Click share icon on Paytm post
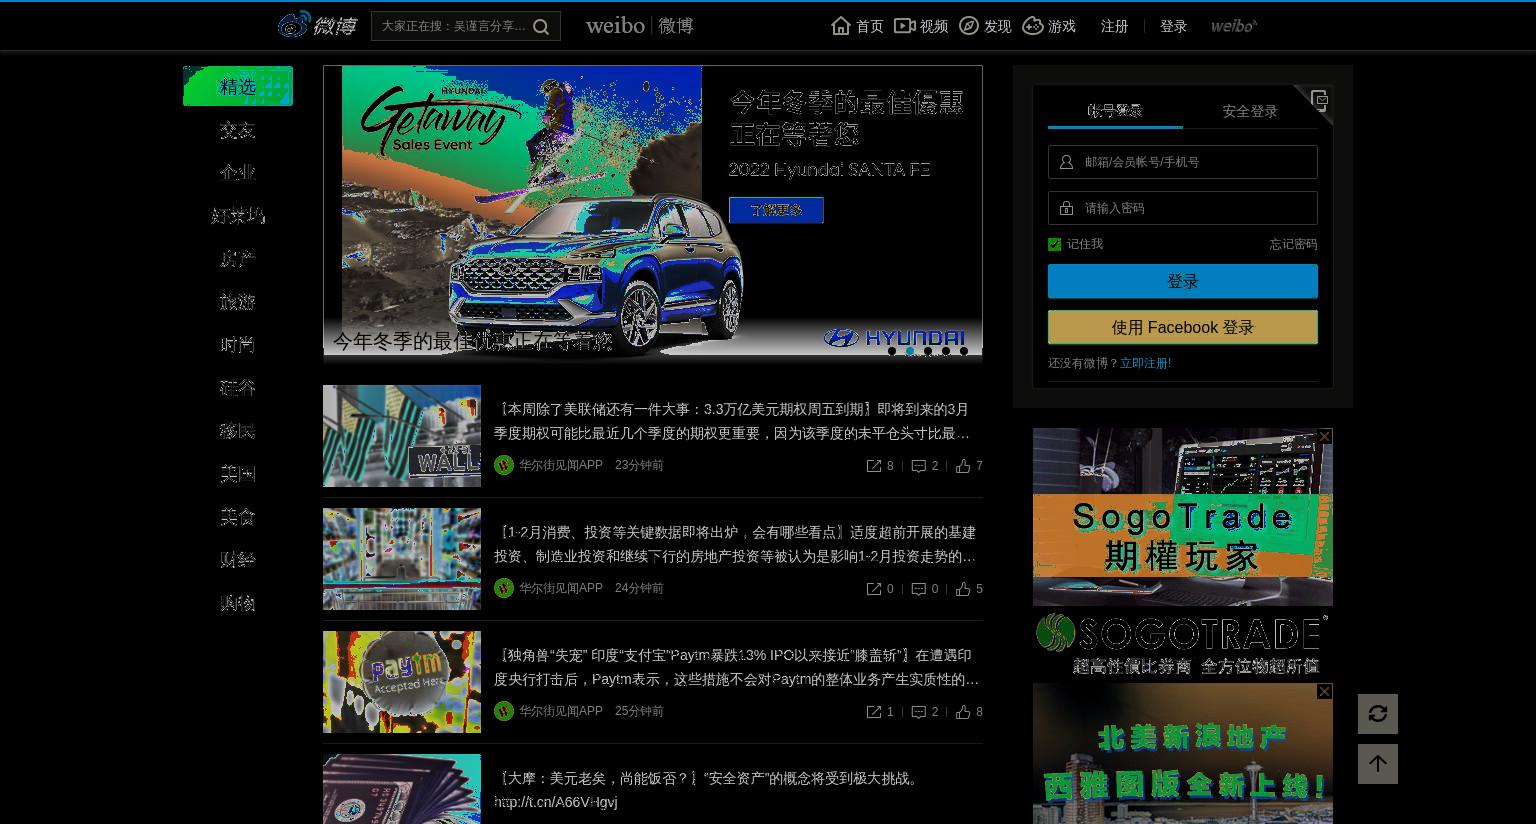Screen dimensions: 1536x824 coord(874,712)
